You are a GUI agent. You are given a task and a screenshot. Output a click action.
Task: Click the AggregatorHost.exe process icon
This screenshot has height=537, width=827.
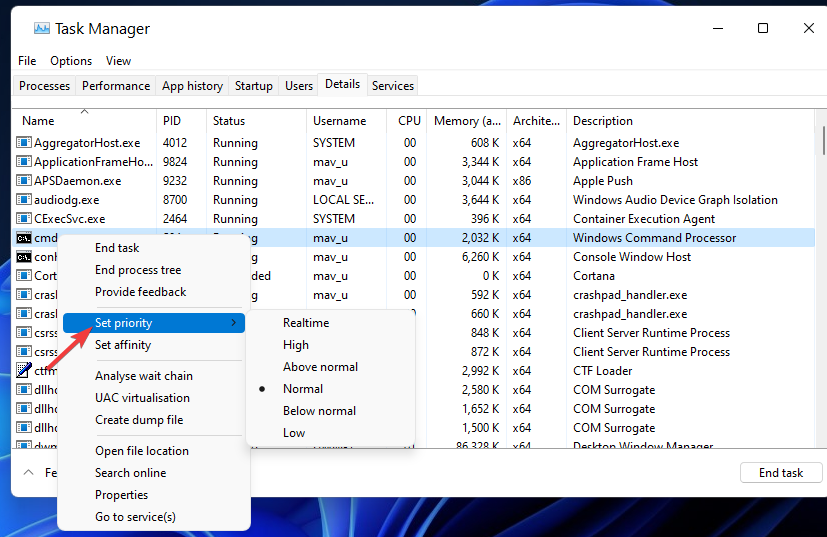click(24, 142)
